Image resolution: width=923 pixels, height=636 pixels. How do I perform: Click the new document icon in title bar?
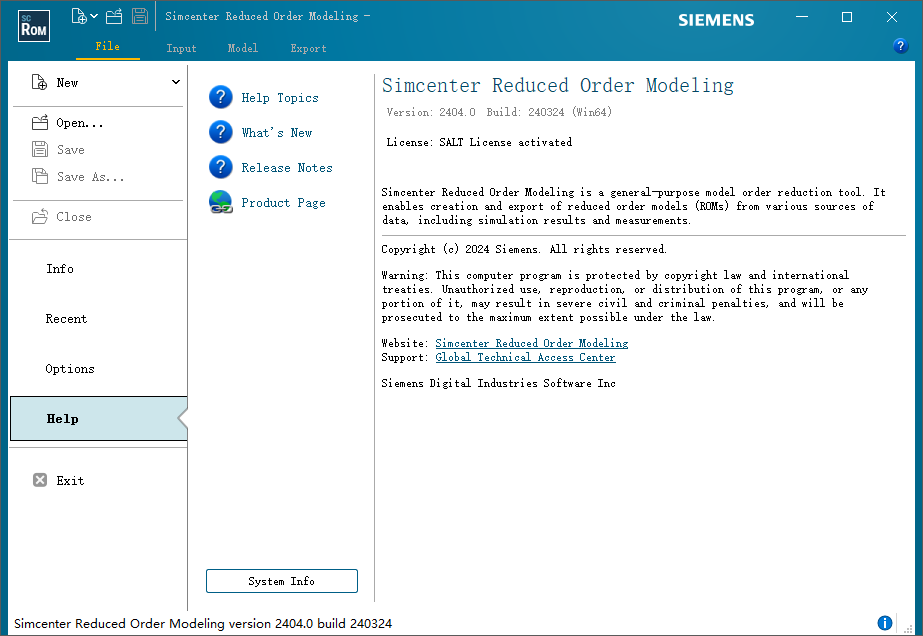(78, 16)
